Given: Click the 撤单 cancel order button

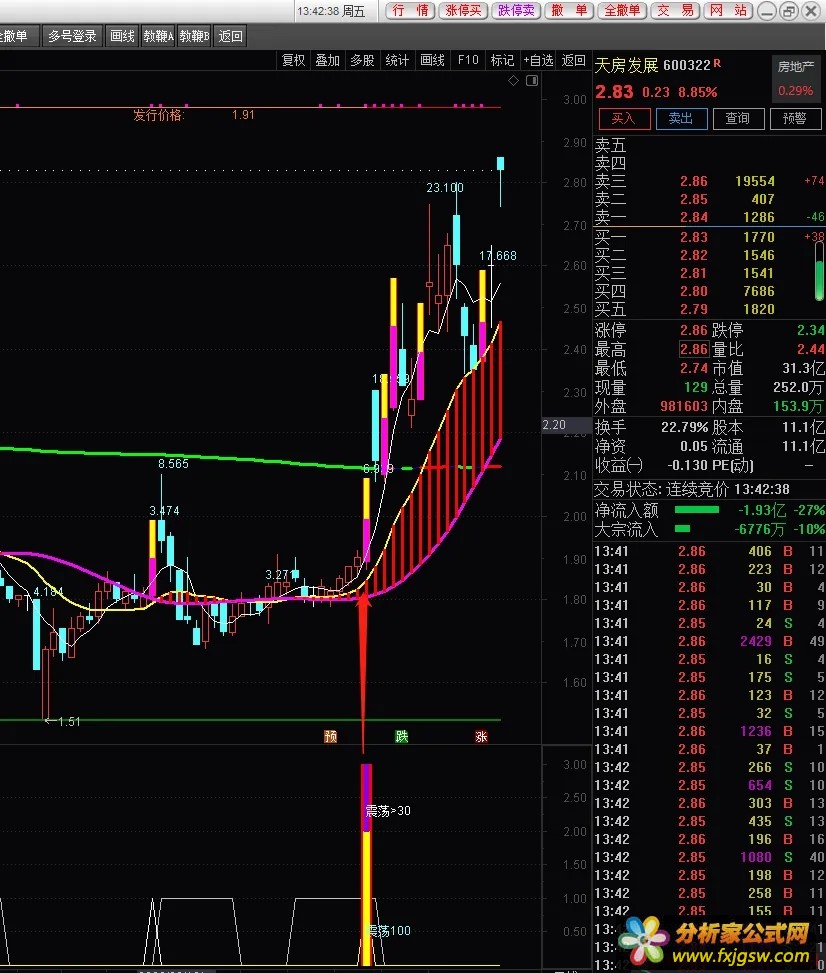Looking at the screenshot, I should click(568, 11).
